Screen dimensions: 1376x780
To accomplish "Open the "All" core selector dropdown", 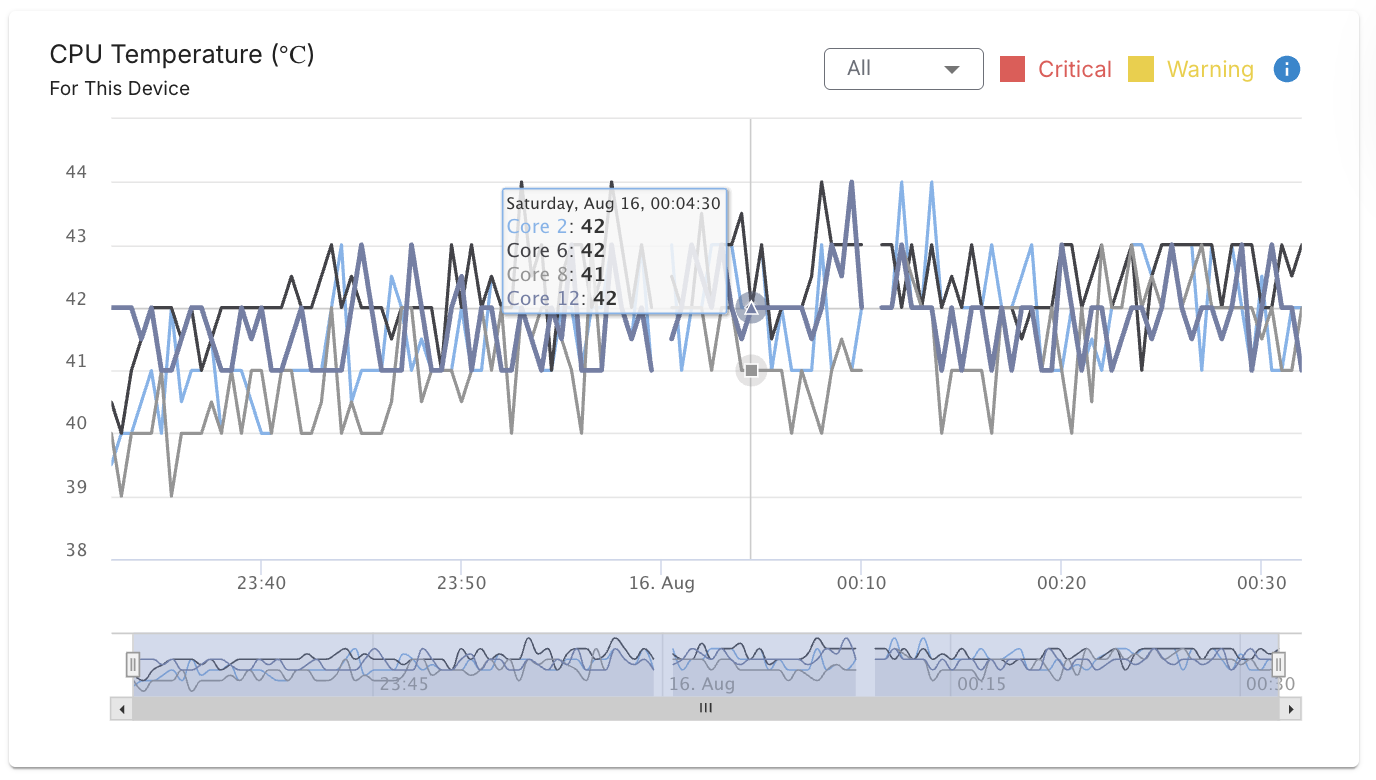I will tap(903, 69).
